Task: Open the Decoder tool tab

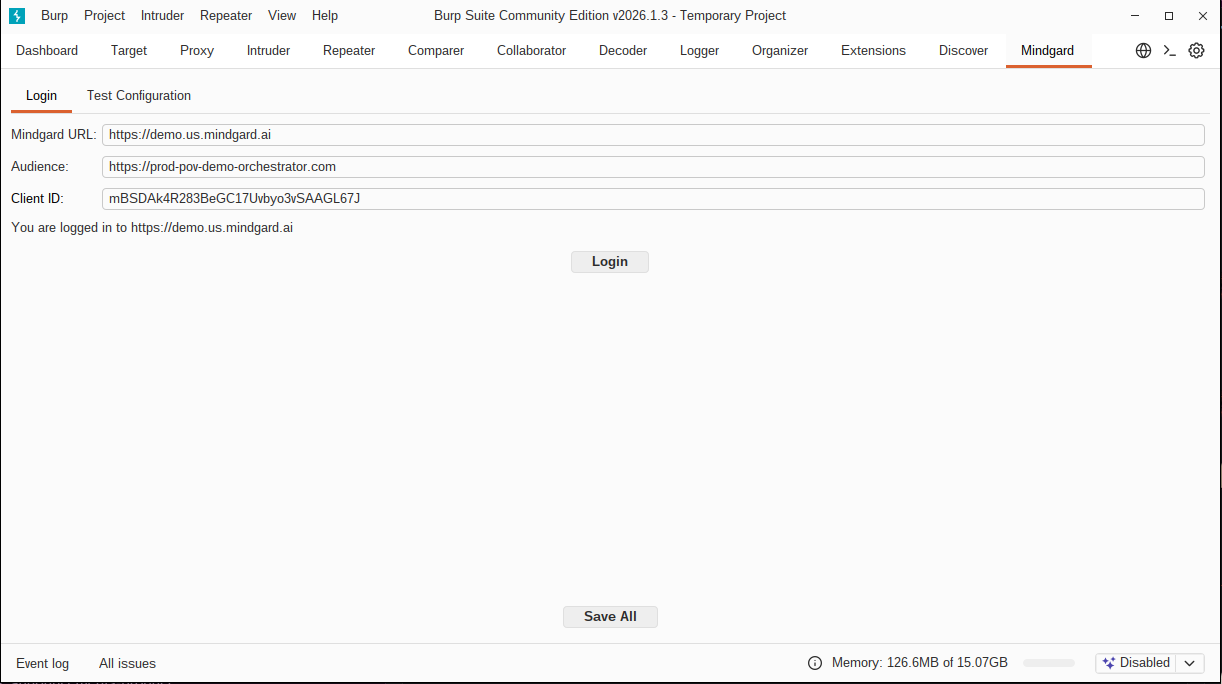Action: point(622,50)
